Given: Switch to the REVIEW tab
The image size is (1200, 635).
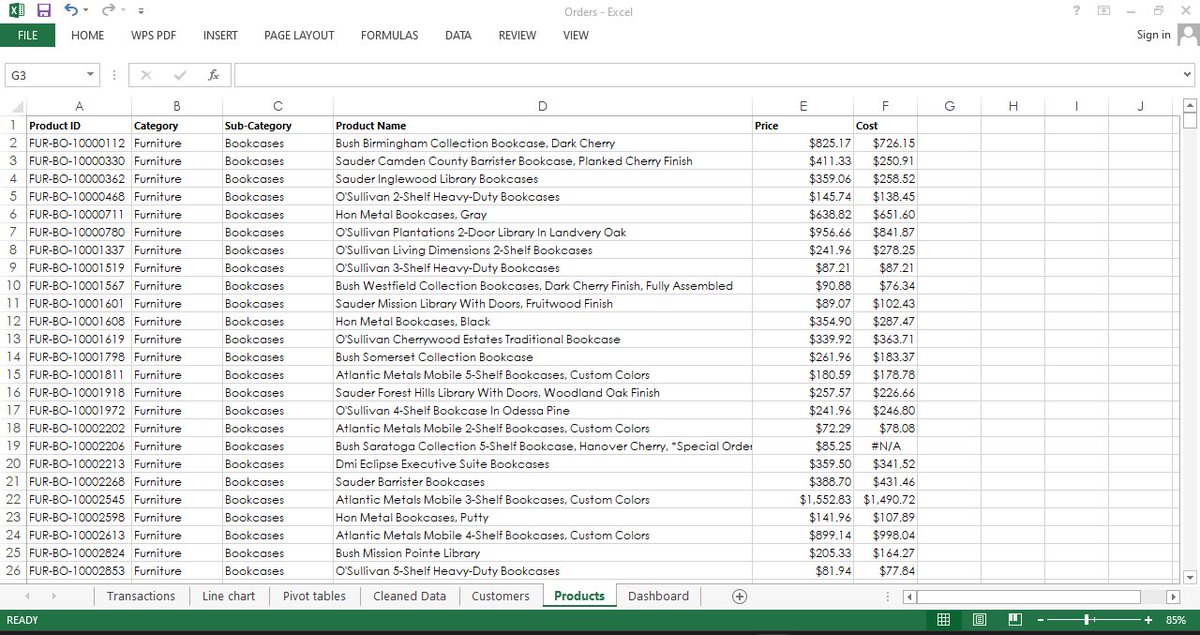Looking at the screenshot, I should click(517, 35).
